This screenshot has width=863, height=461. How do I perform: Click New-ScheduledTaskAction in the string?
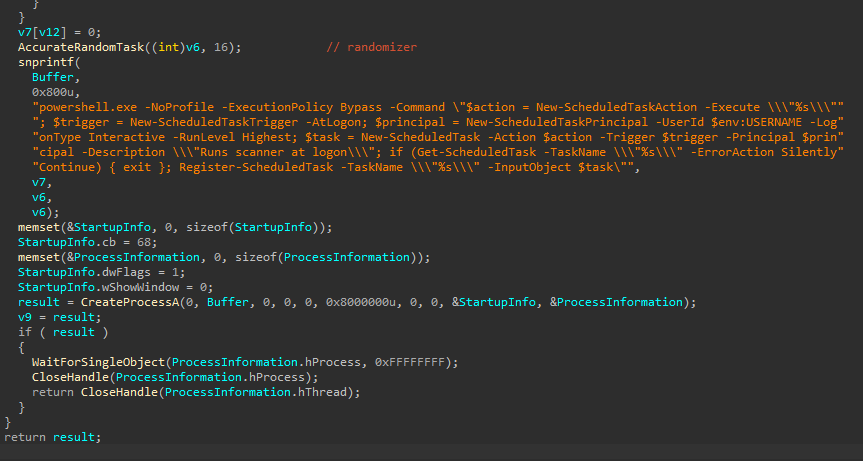coord(616,107)
